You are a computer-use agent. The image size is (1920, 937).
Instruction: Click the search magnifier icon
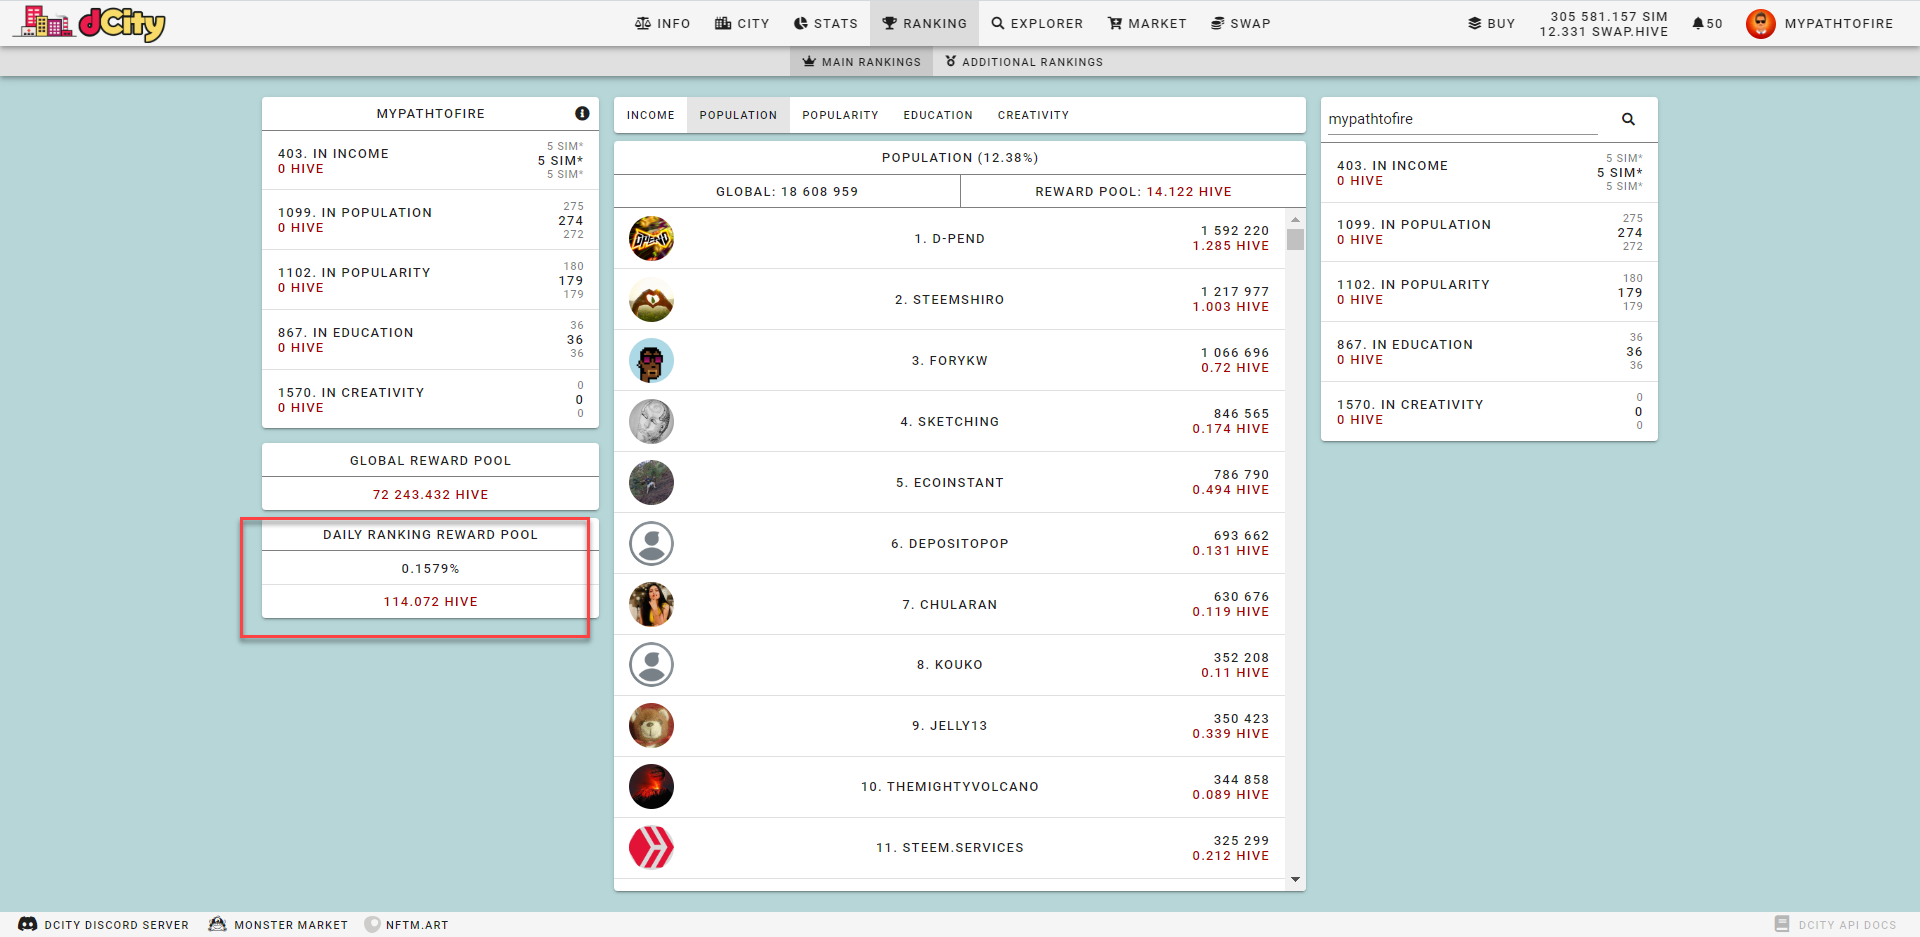[x=1628, y=119]
